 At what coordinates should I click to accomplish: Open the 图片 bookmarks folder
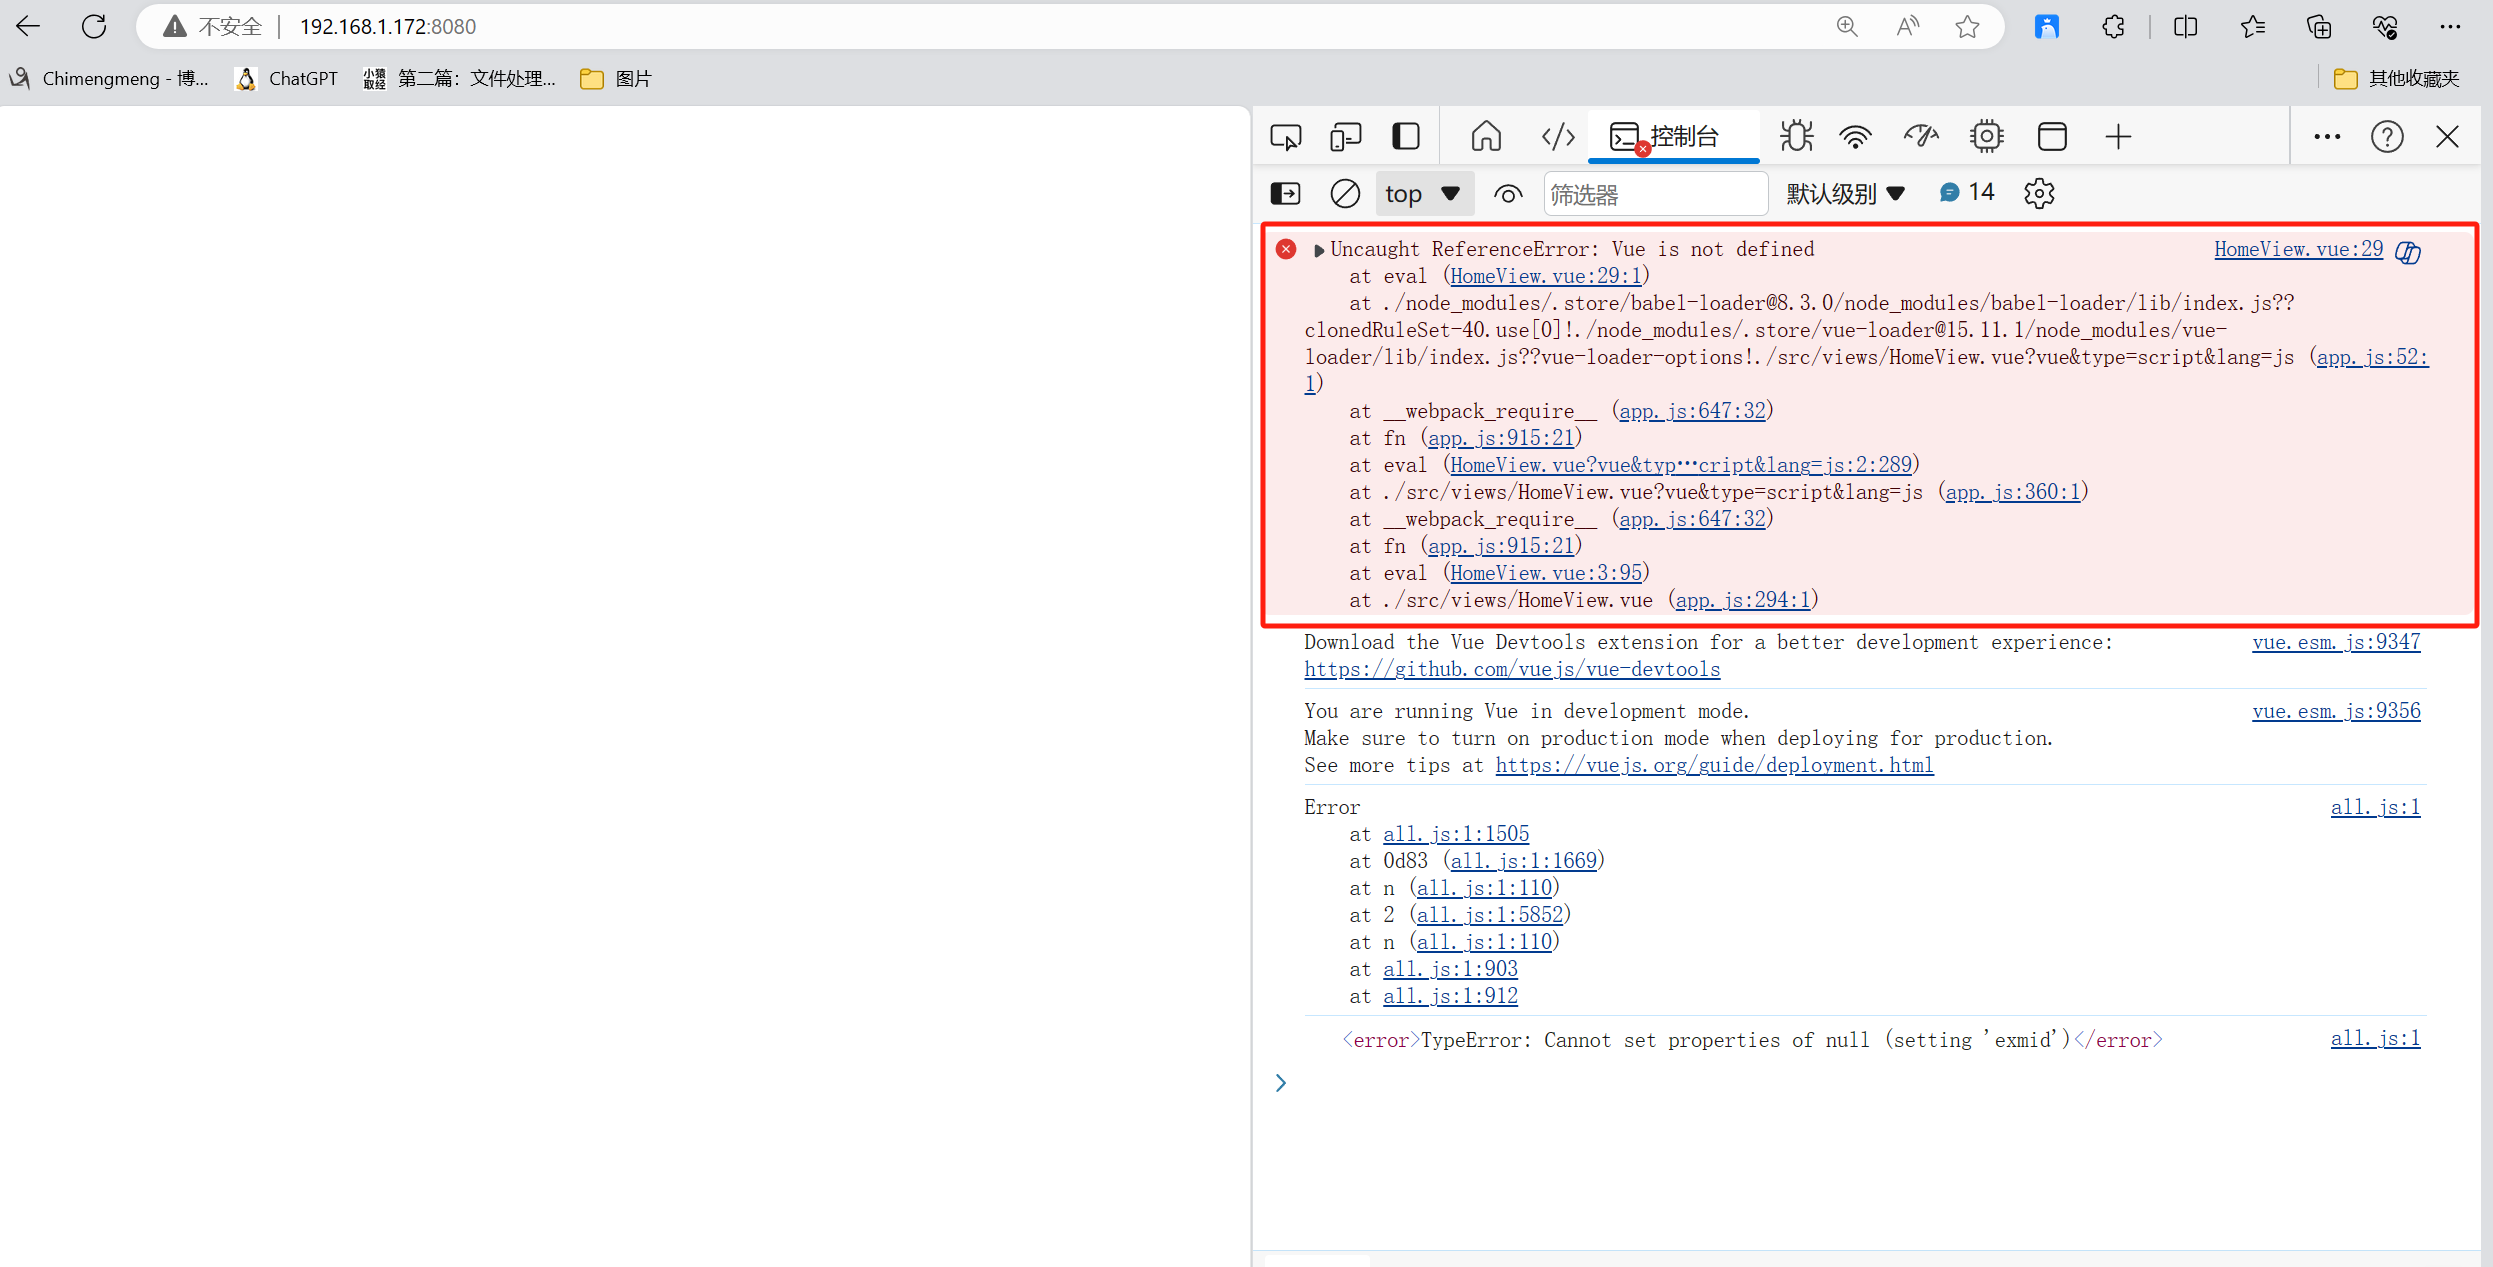click(616, 78)
